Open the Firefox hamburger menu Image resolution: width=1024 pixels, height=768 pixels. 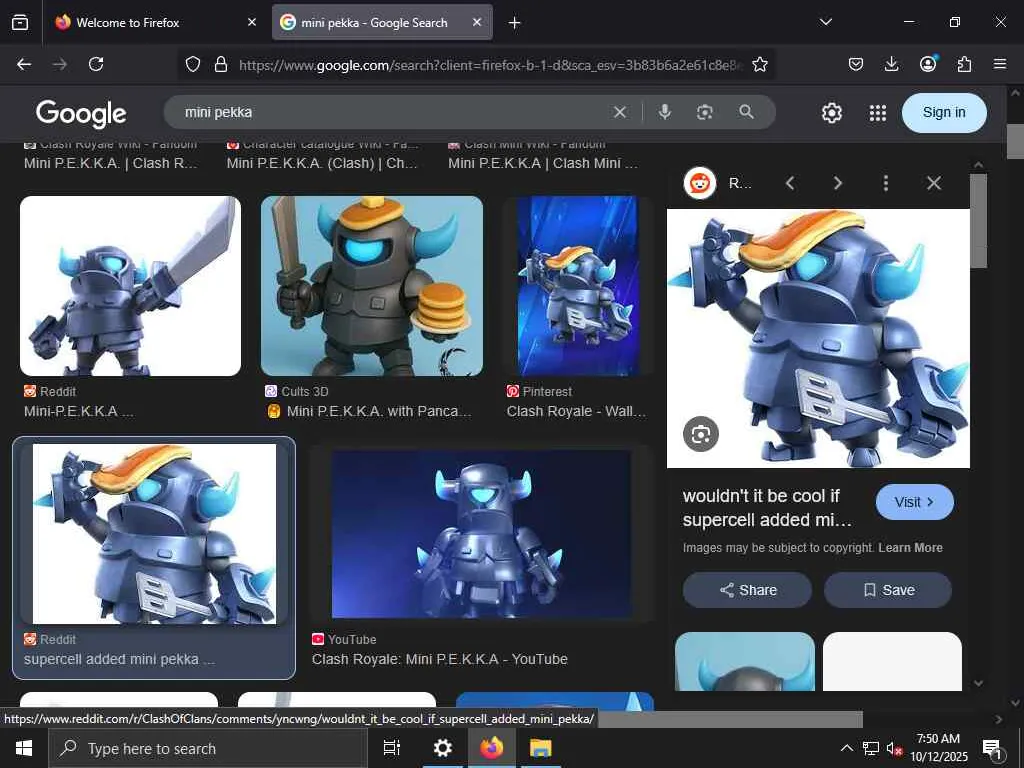point(1000,64)
